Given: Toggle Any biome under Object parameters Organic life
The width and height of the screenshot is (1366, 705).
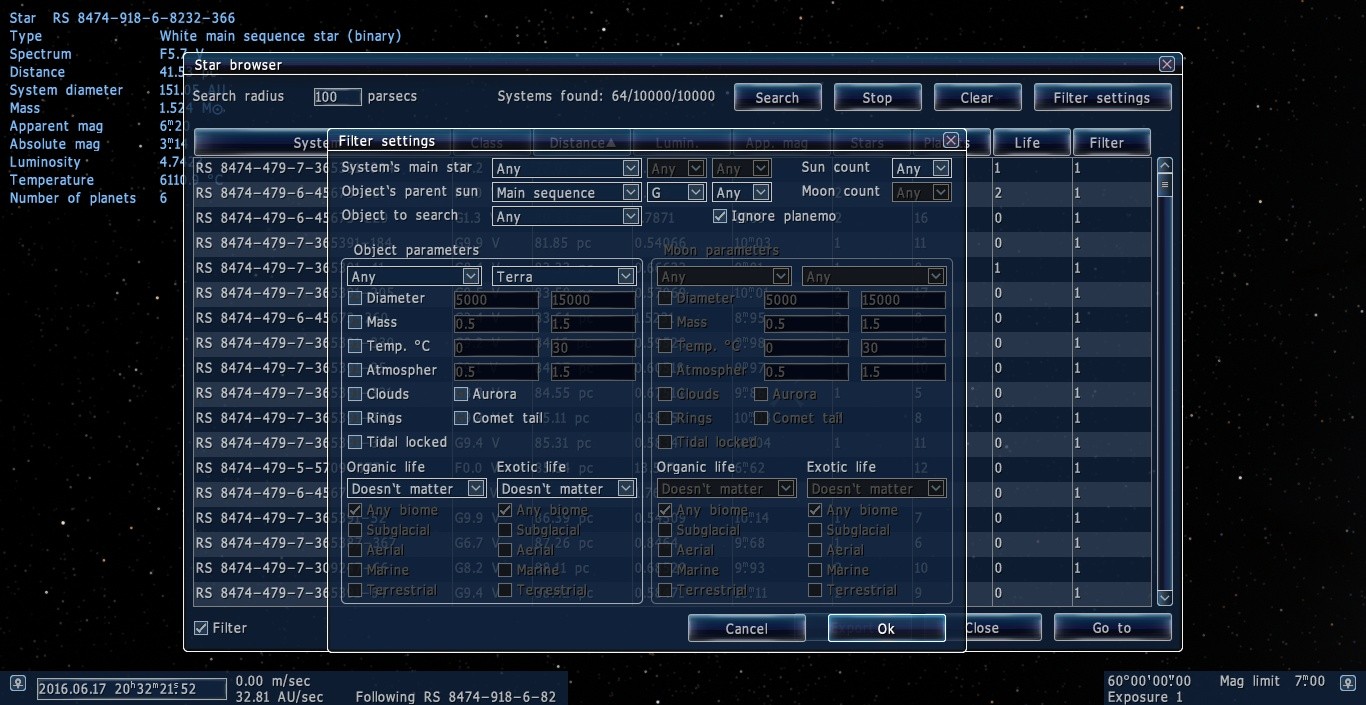Looking at the screenshot, I should (x=355, y=510).
